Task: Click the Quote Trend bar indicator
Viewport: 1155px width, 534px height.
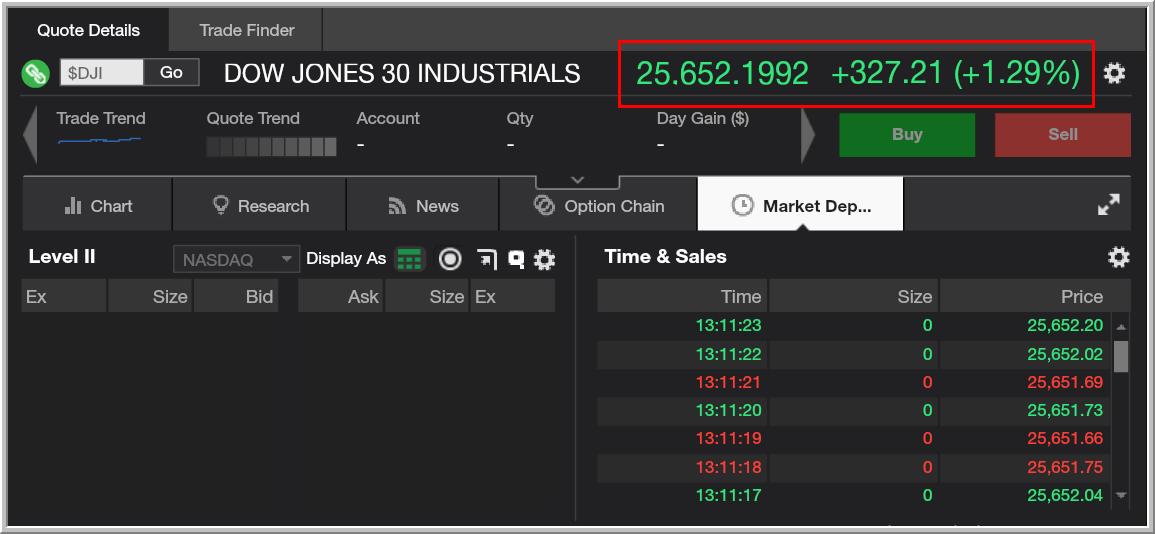Action: point(271,147)
